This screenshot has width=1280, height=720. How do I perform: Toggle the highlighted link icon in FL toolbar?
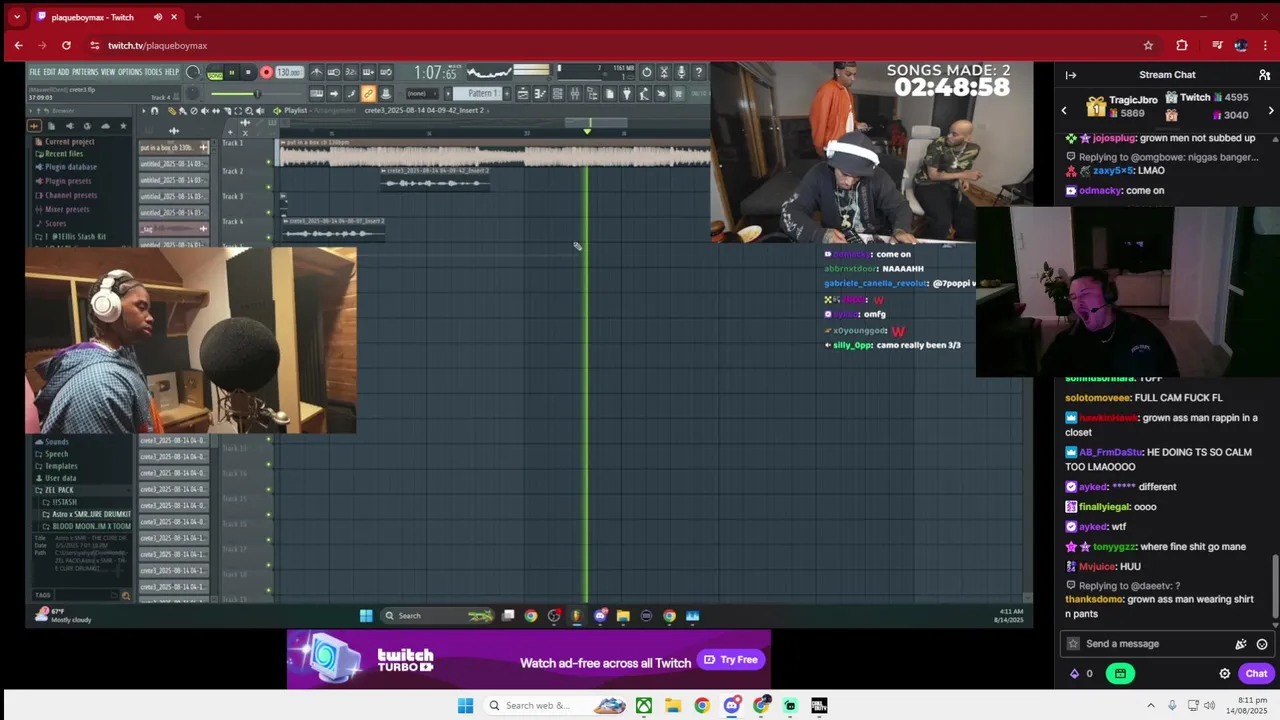coord(368,94)
